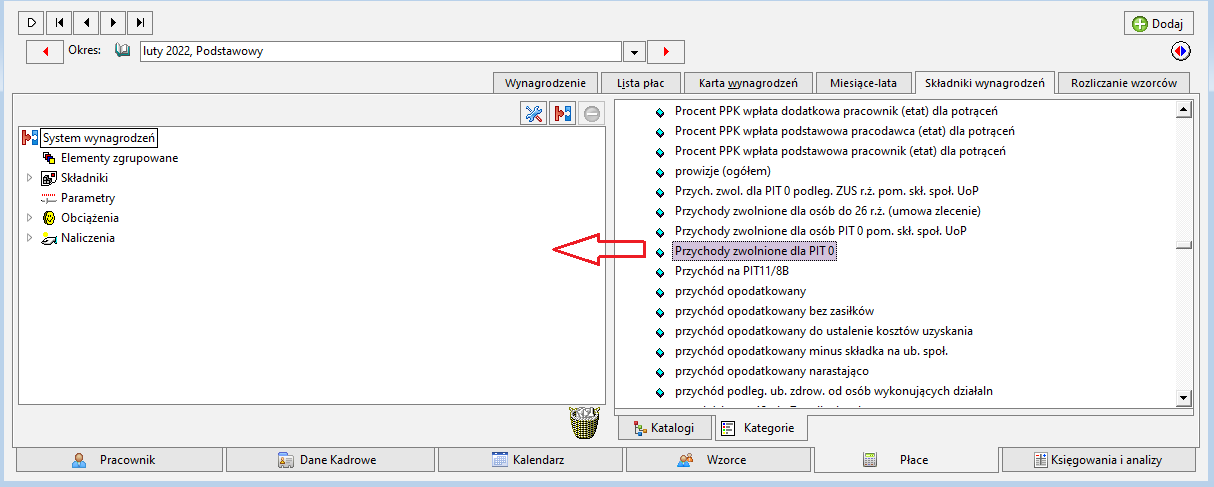The image size is (1214, 487).
Task: Click the period field luty 2022, Podstawowy
Action: coord(381,51)
